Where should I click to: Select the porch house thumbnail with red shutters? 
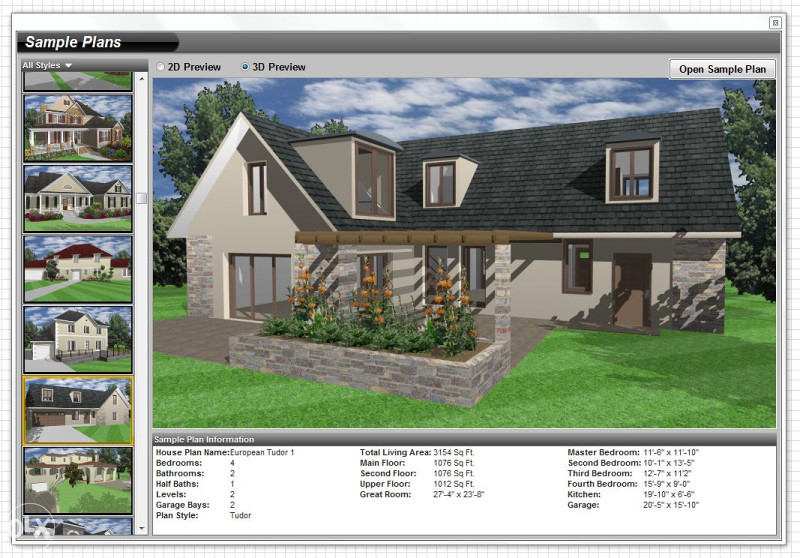(78, 128)
